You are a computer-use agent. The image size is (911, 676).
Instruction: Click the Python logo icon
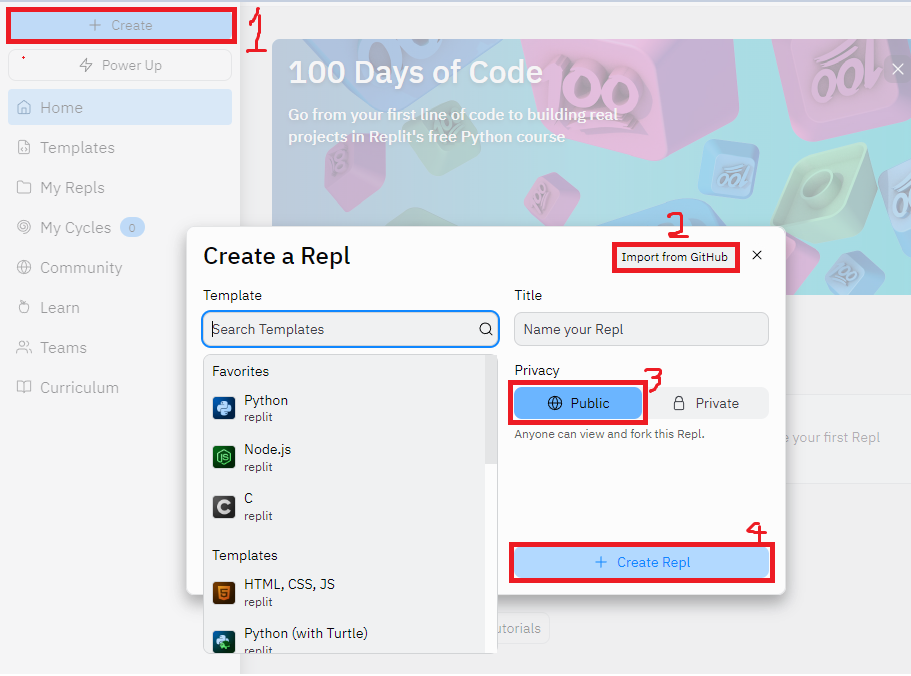[224, 408]
